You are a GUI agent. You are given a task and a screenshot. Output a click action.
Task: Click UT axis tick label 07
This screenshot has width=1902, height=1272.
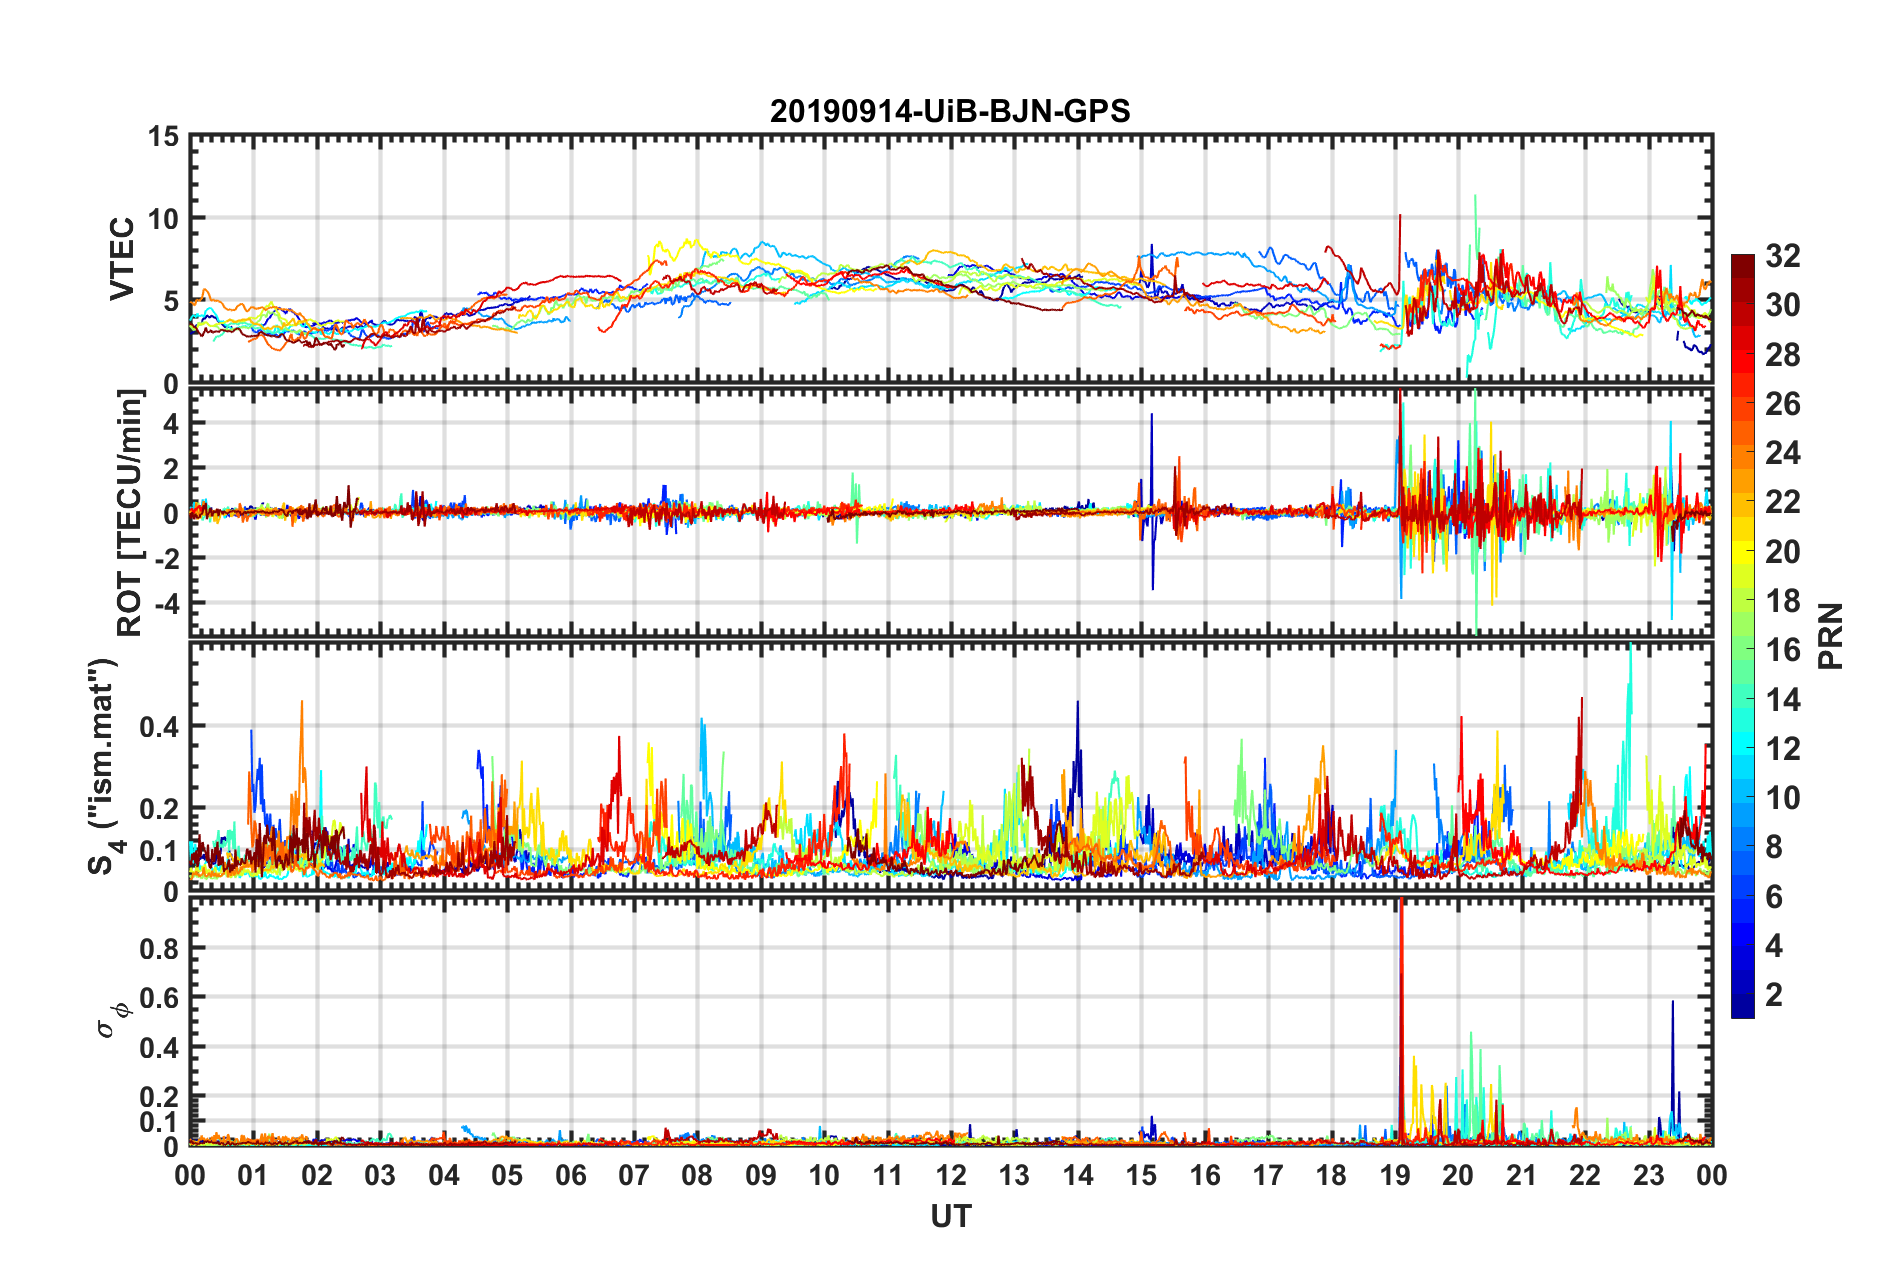(634, 1175)
